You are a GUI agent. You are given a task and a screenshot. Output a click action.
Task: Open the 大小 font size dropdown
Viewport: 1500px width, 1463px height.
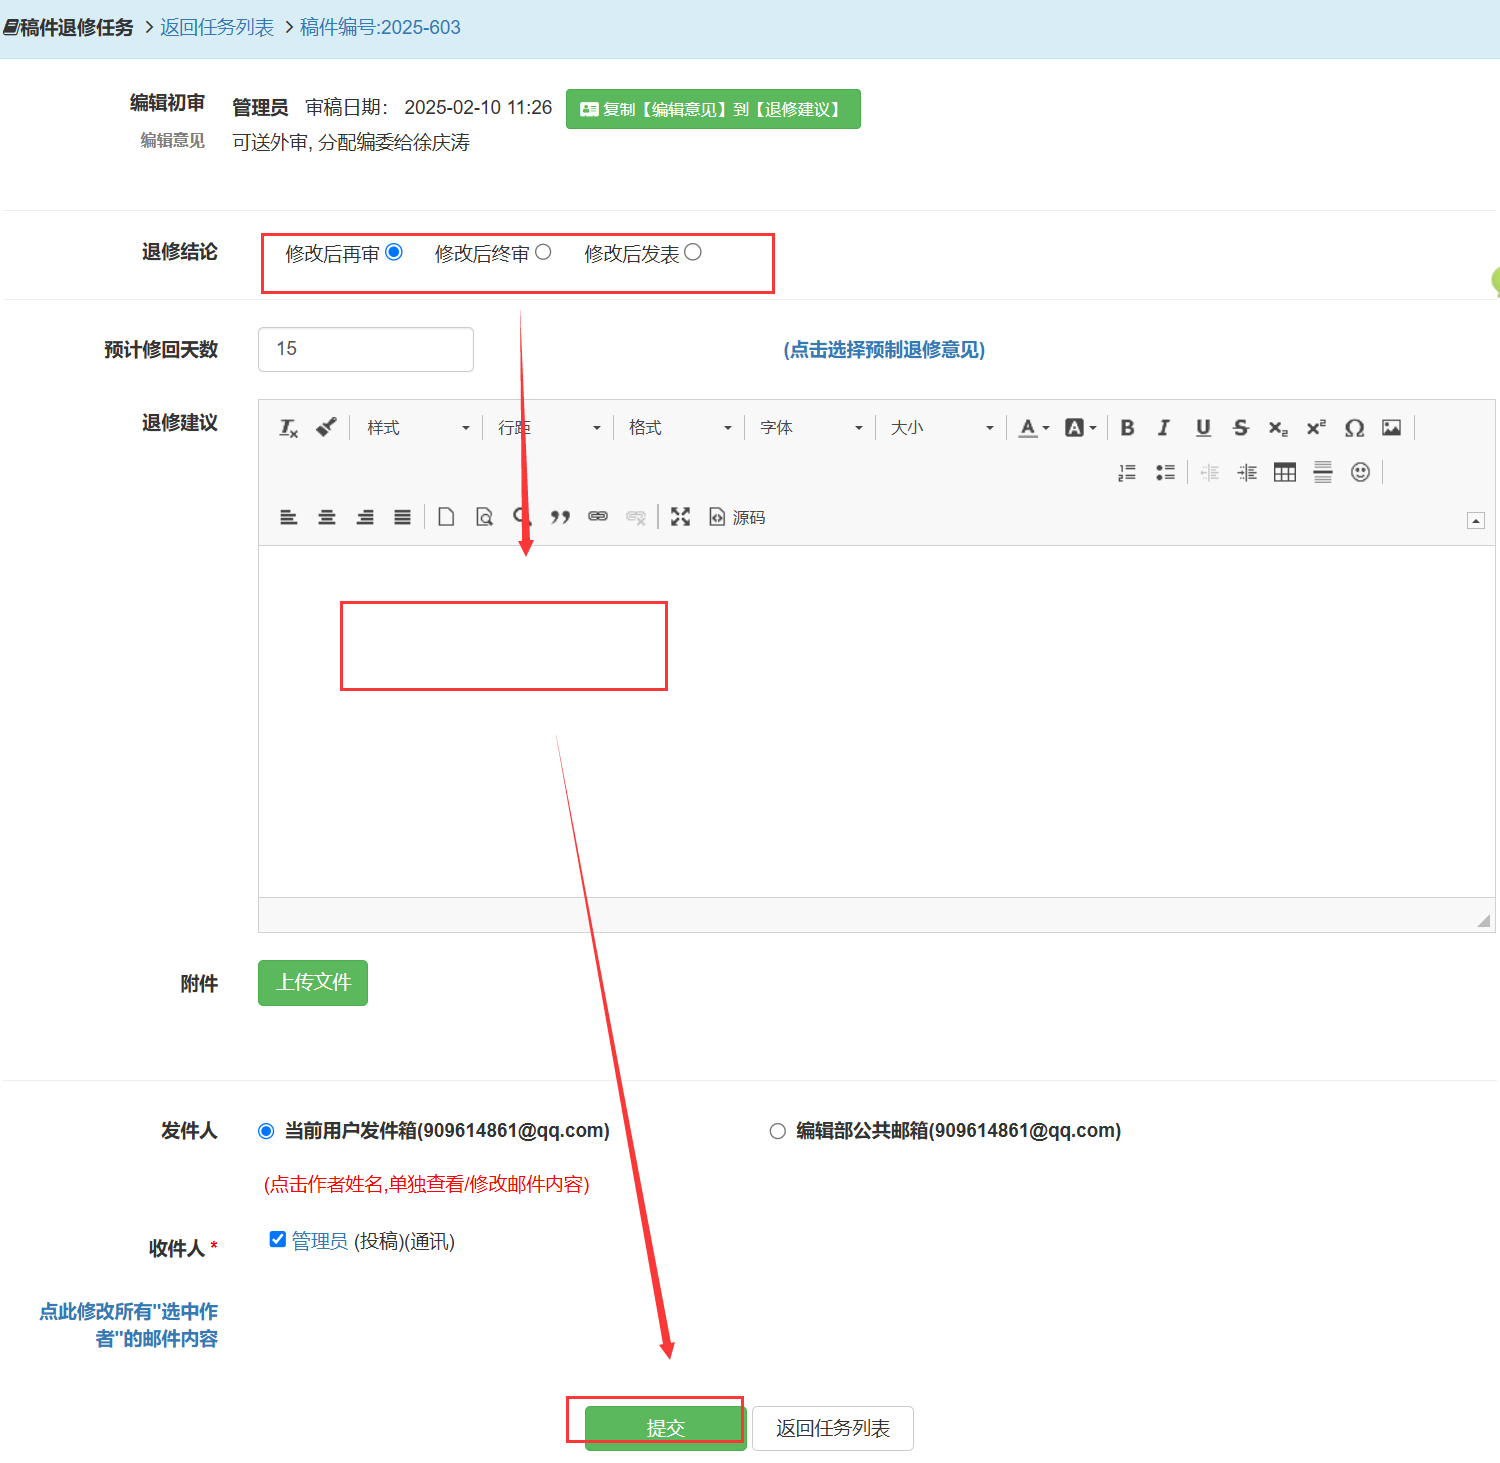pos(941,428)
